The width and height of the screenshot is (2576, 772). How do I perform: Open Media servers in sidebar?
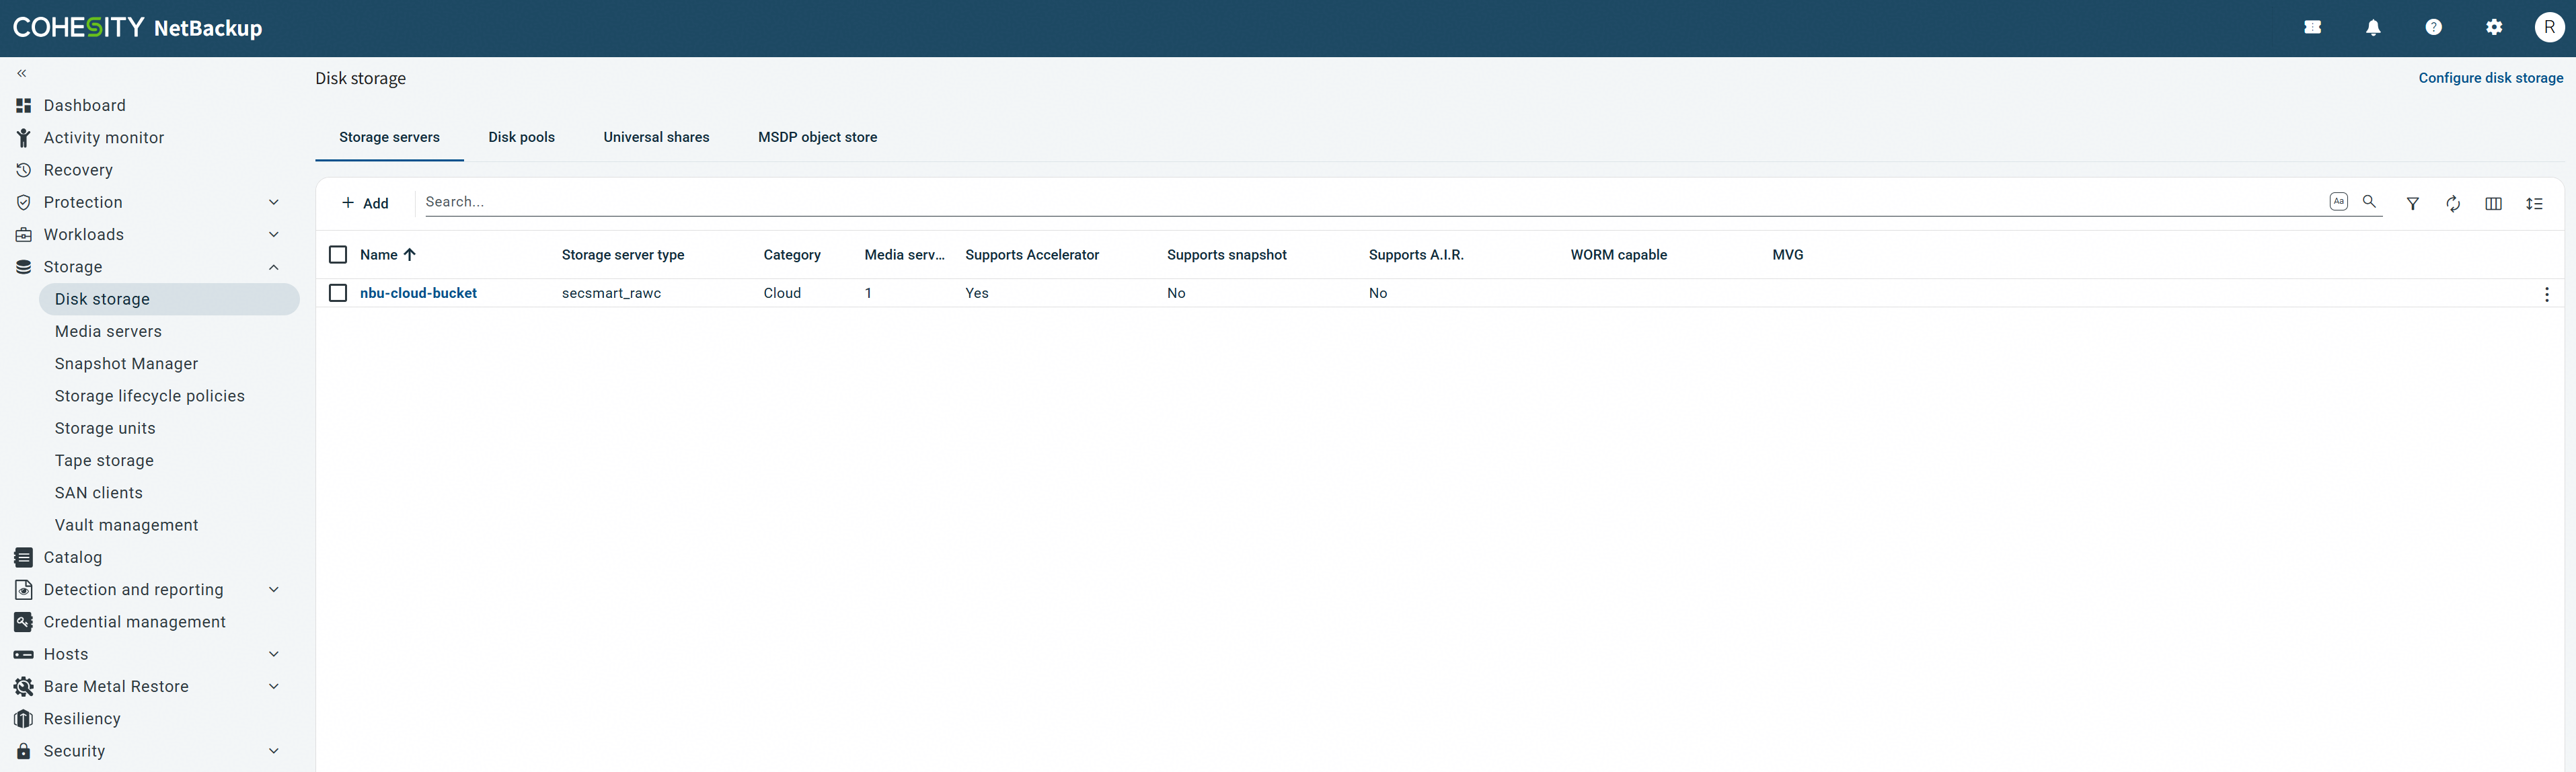[108, 331]
